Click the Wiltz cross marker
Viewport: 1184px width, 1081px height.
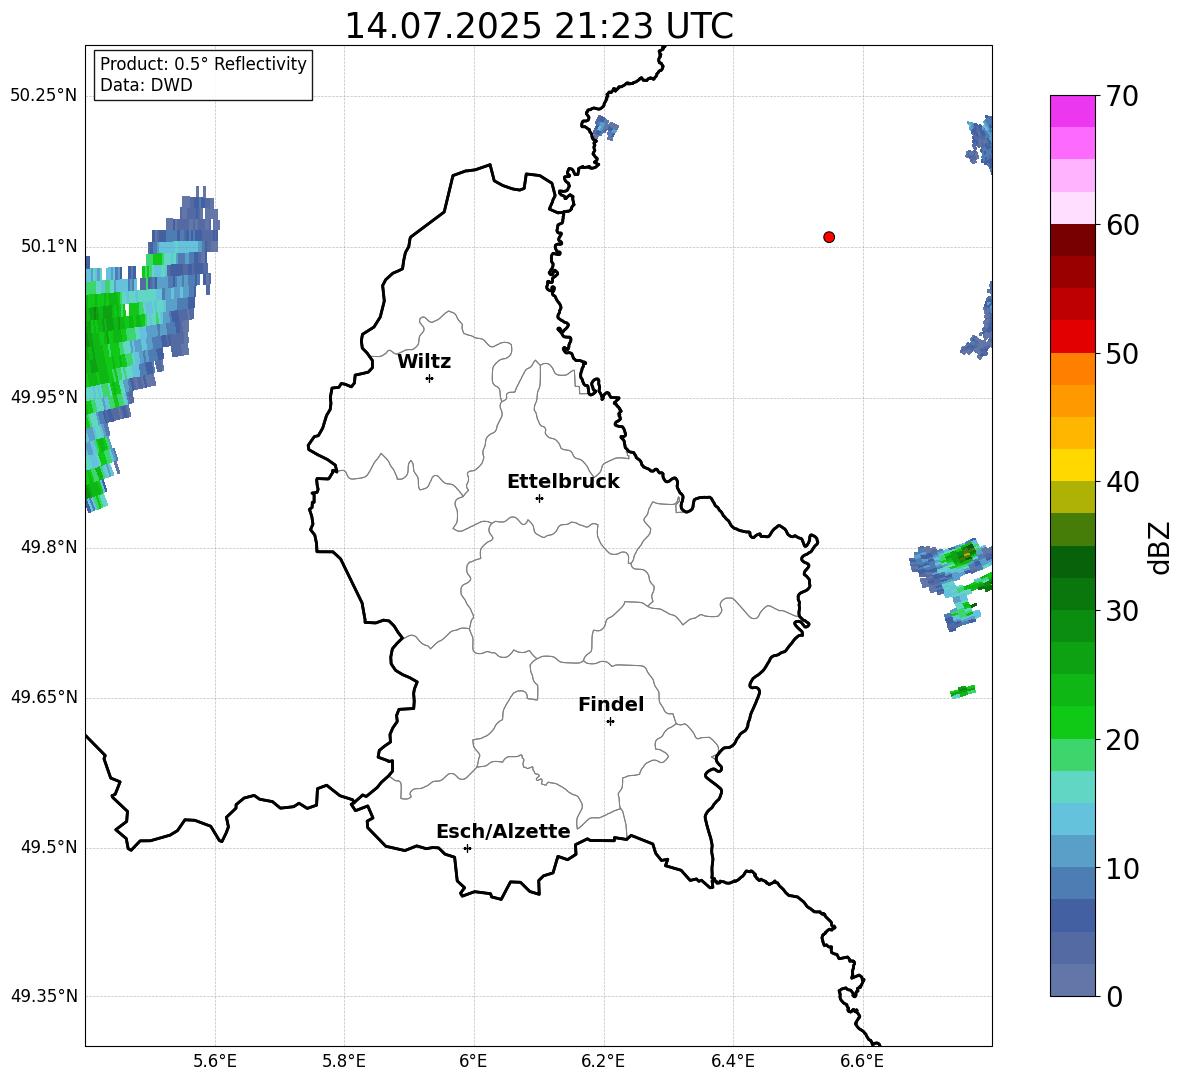coord(430,378)
